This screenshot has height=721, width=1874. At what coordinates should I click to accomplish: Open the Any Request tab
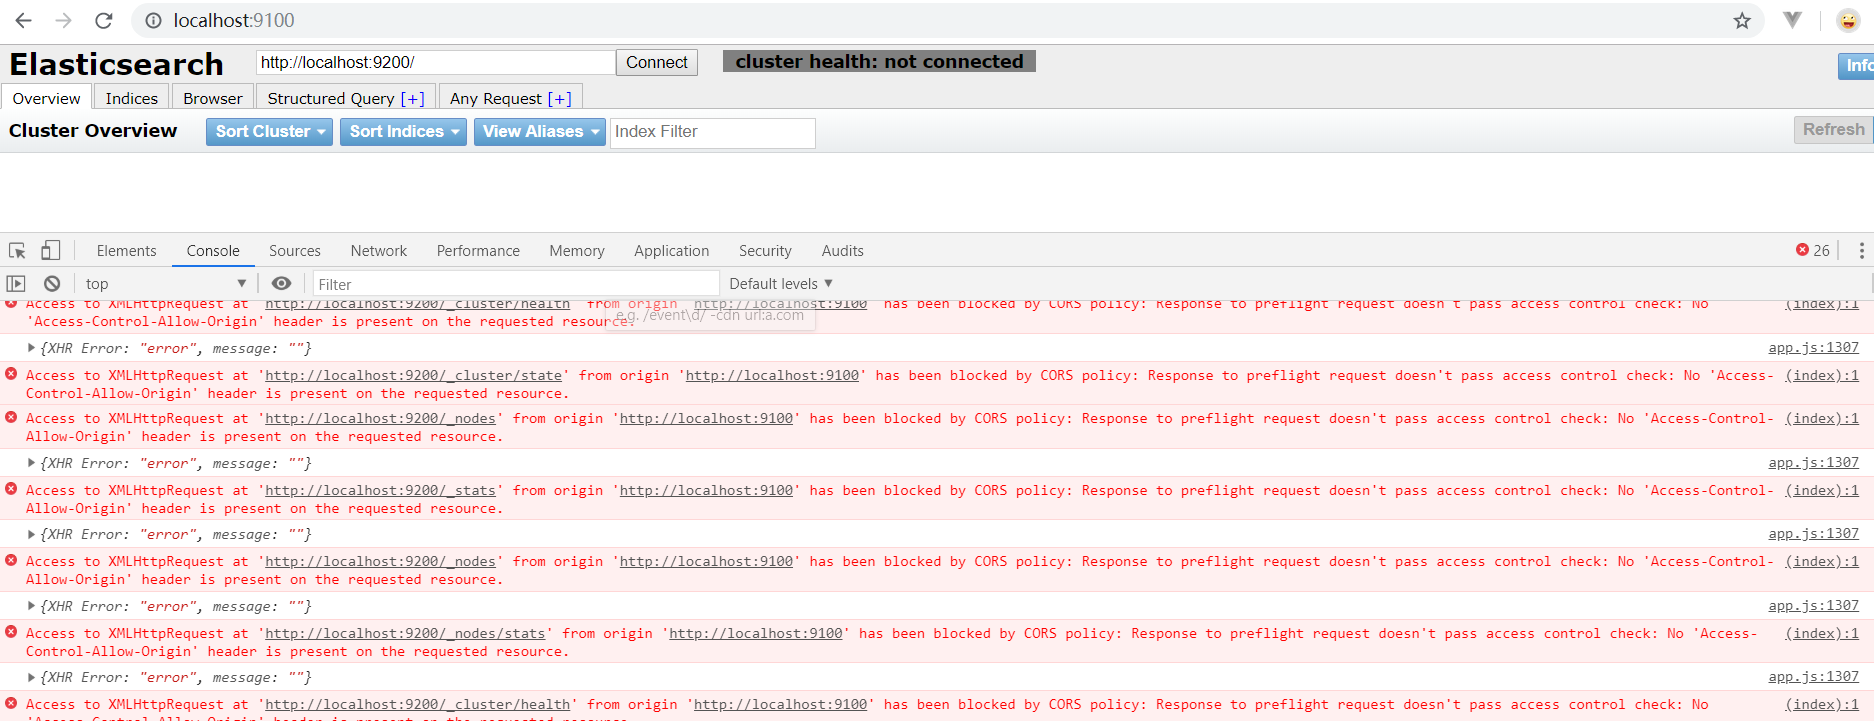[x=511, y=98]
